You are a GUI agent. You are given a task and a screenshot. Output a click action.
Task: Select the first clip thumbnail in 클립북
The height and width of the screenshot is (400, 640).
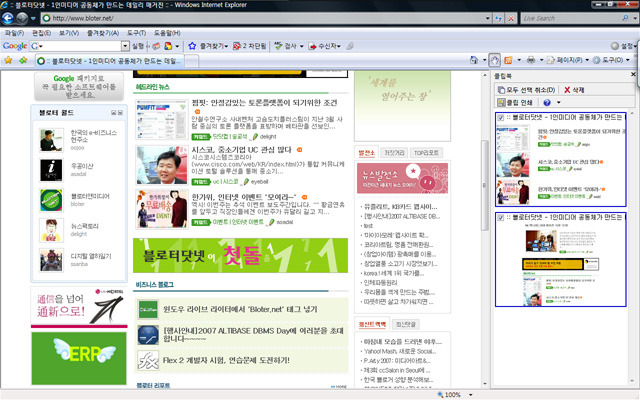(560, 159)
